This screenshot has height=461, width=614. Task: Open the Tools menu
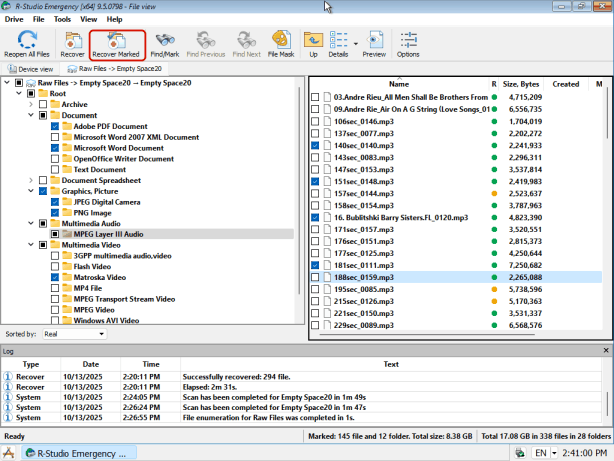pyautogui.click(x=62, y=19)
